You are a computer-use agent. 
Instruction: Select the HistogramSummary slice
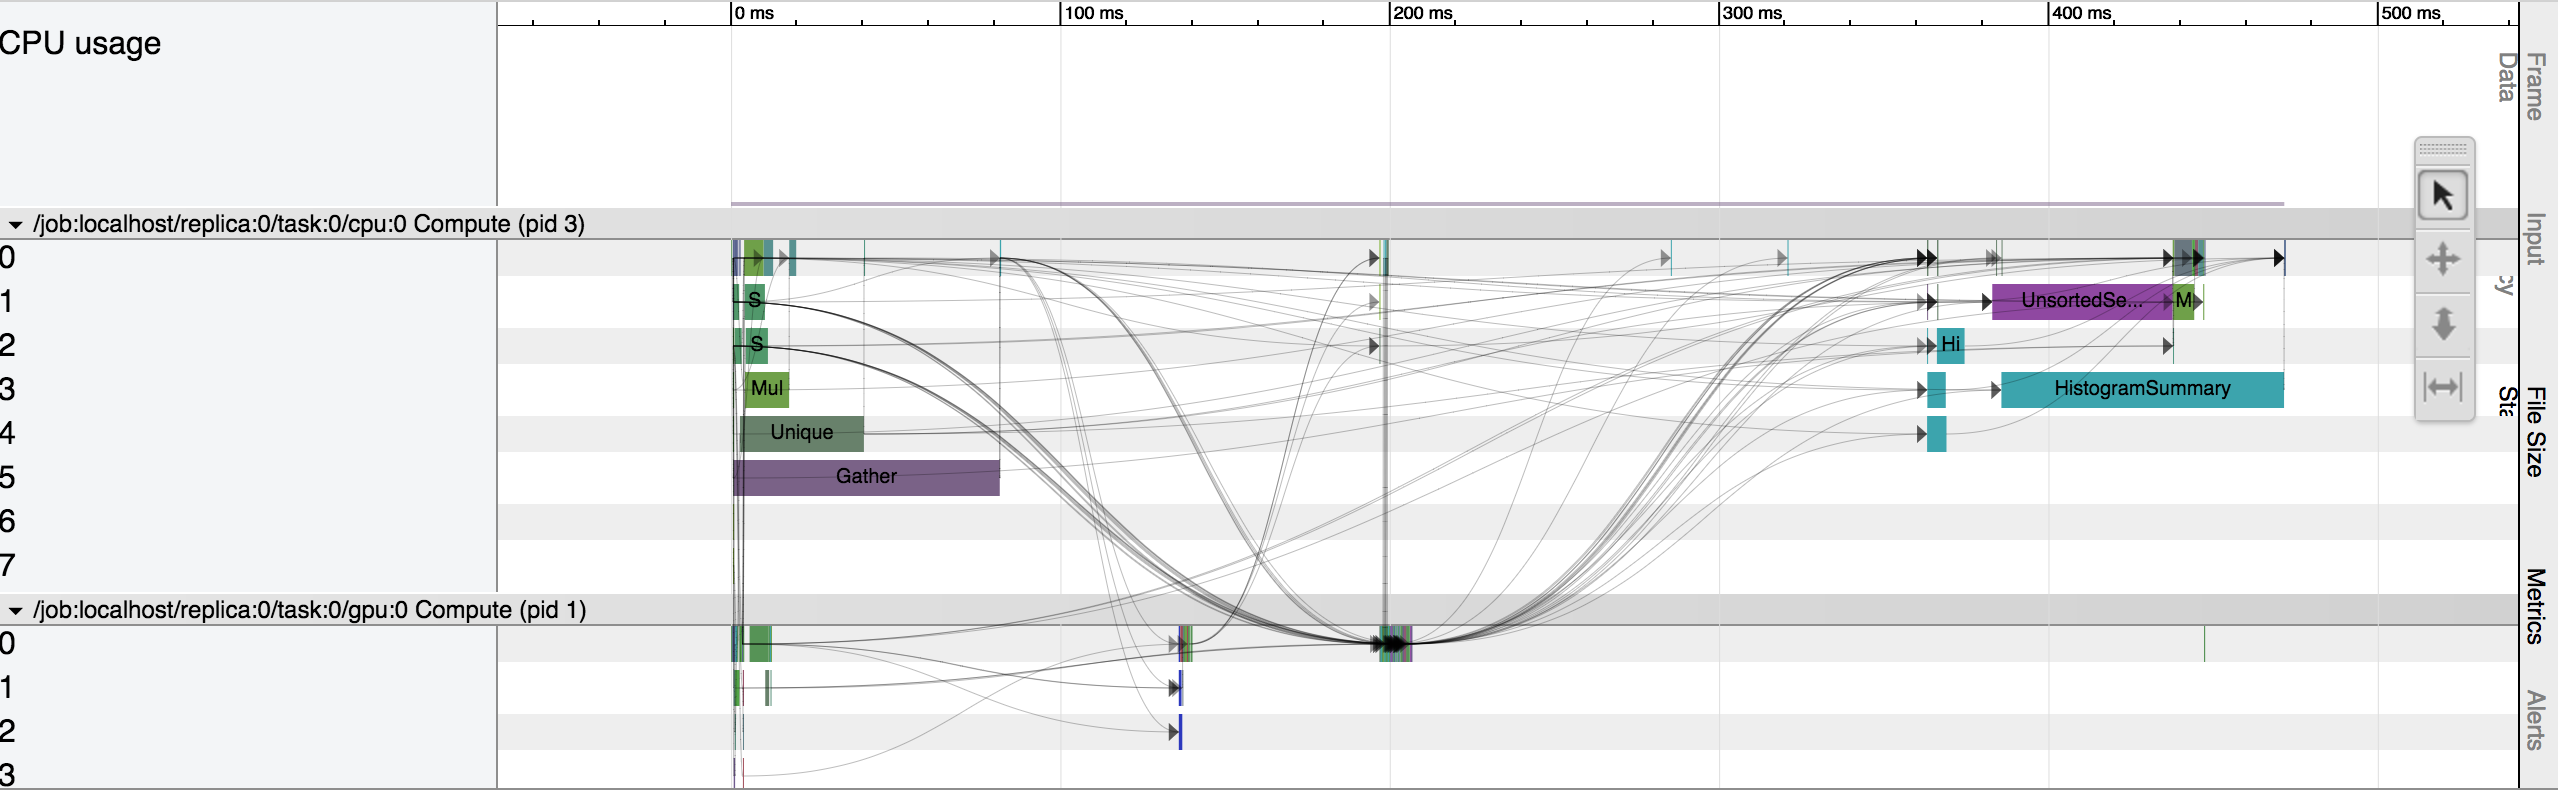pos(2142,389)
